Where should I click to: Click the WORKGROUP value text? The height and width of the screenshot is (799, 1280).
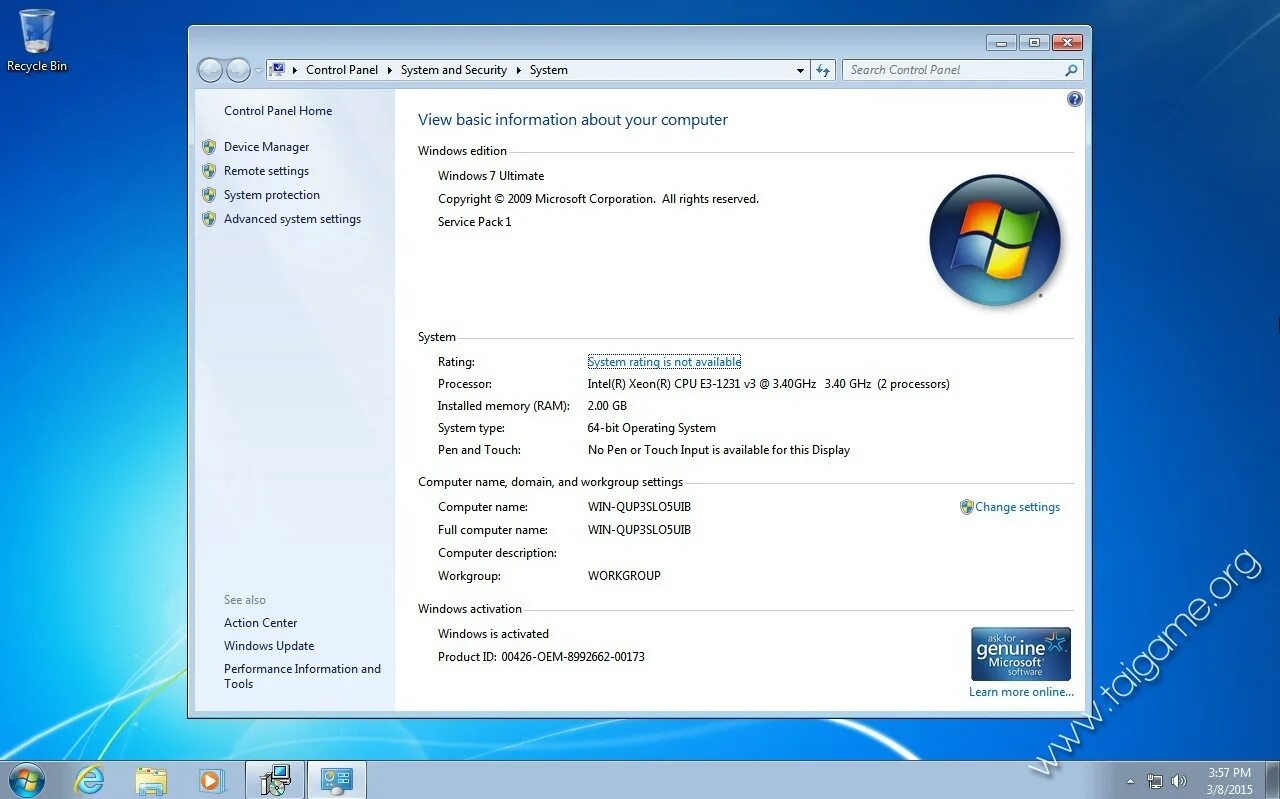pyautogui.click(x=624, y=576)
